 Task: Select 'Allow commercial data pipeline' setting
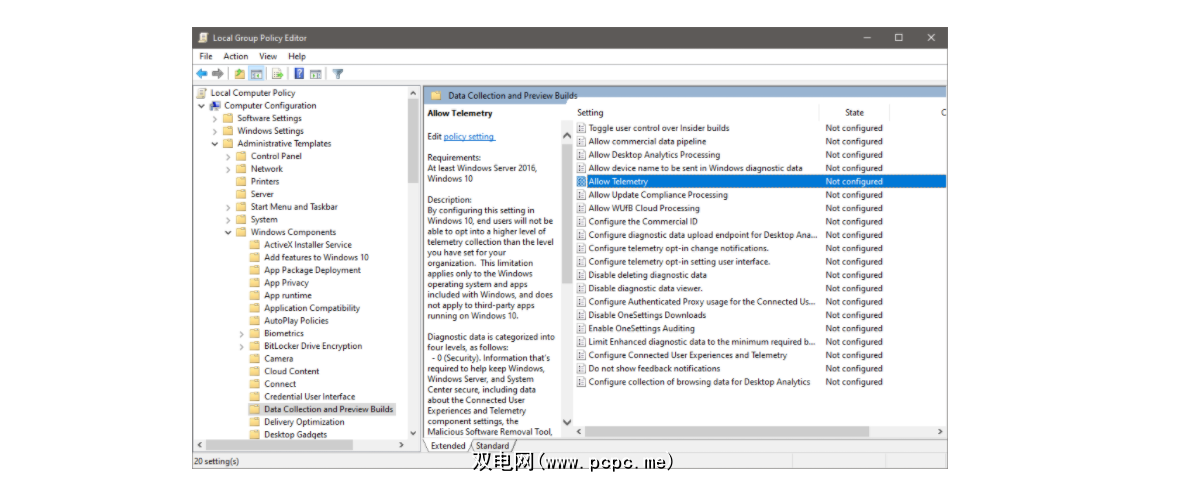[x=647, y=141]
